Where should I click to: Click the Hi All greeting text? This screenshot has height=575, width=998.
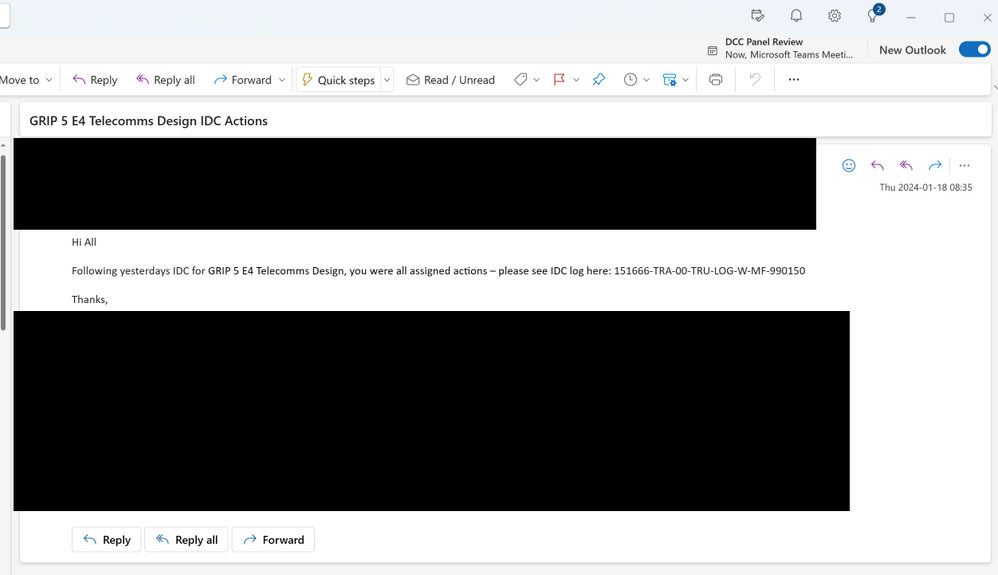pyautogui.click(x=84, y=242)
